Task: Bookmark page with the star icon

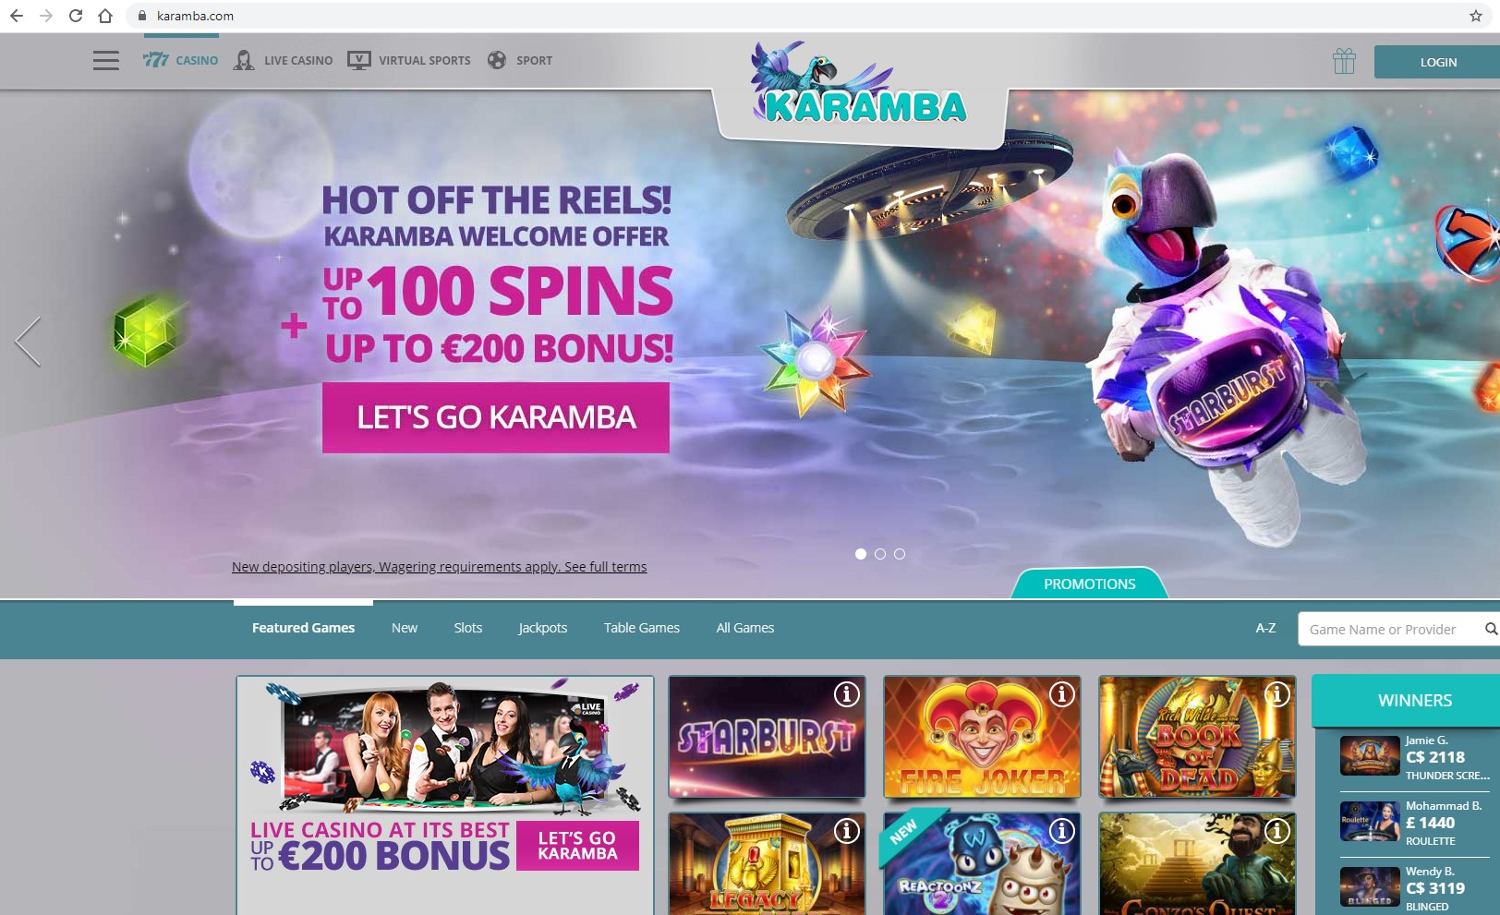Action: (1476, 16)
